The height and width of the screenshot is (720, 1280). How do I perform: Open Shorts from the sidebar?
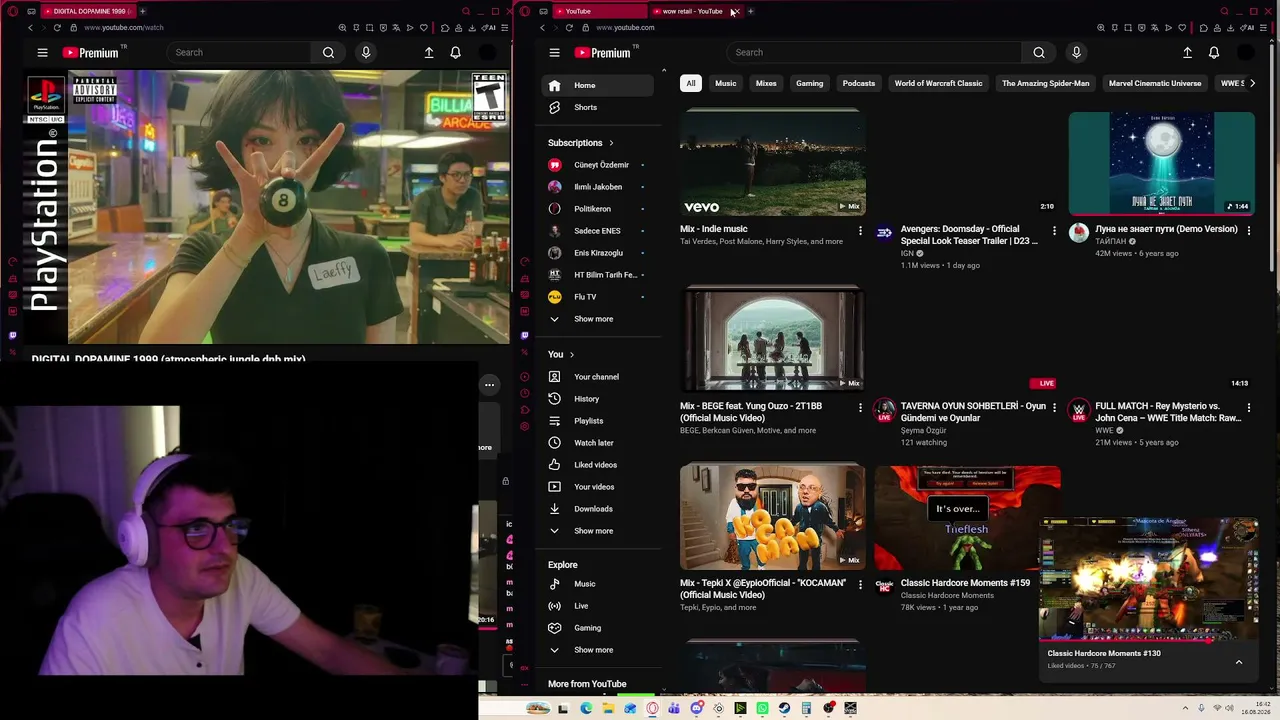coord(597,107)
